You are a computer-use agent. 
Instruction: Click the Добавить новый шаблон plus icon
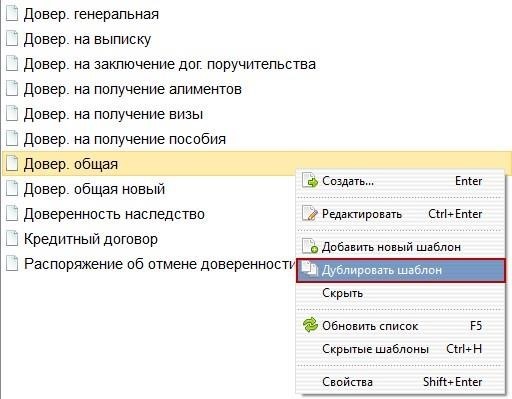310,246
